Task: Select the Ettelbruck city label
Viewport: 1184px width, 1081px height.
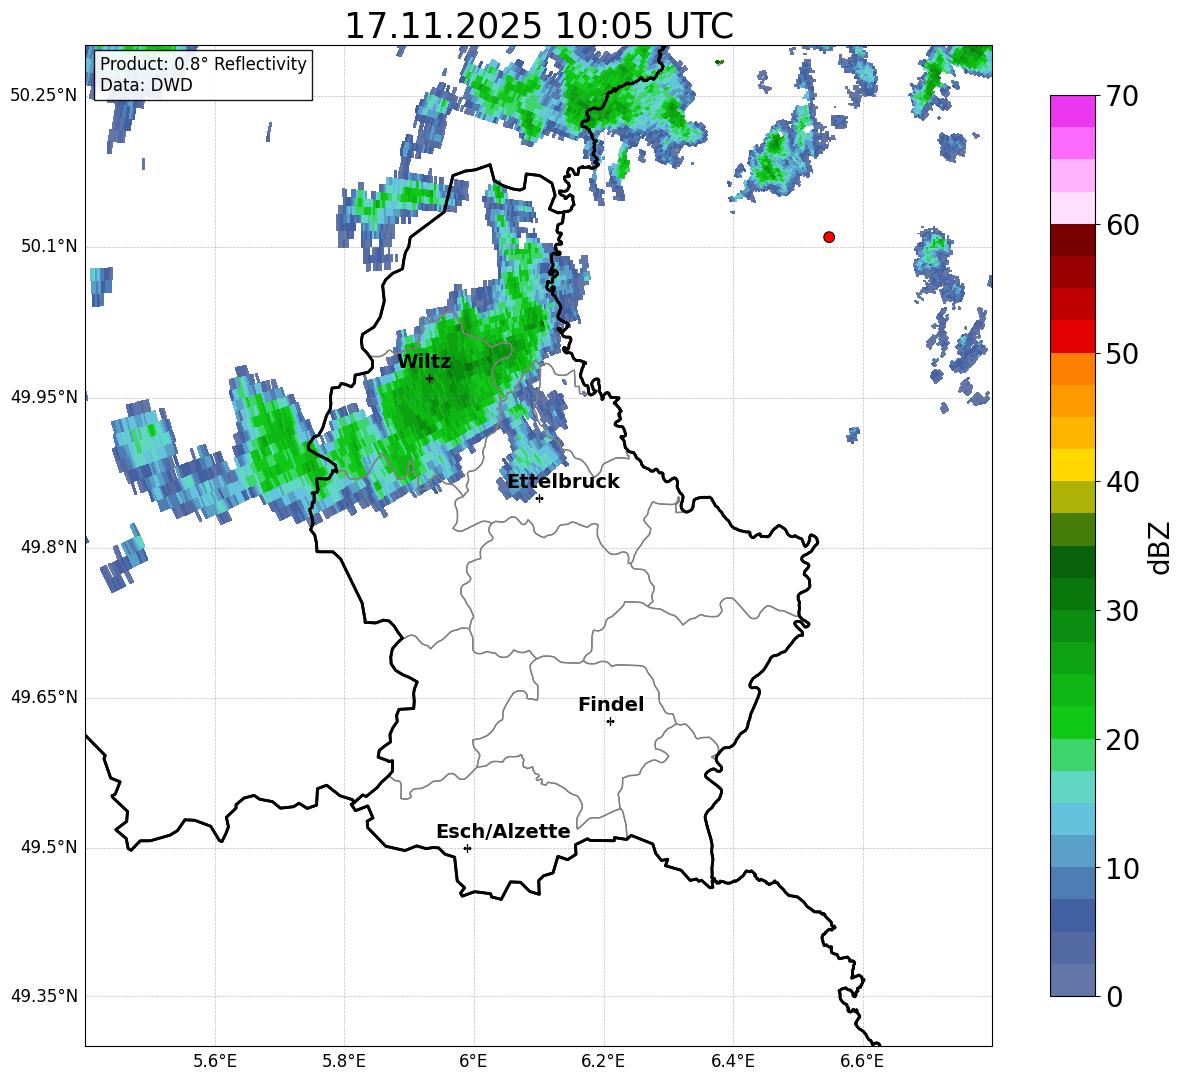Action: point(563,482)
